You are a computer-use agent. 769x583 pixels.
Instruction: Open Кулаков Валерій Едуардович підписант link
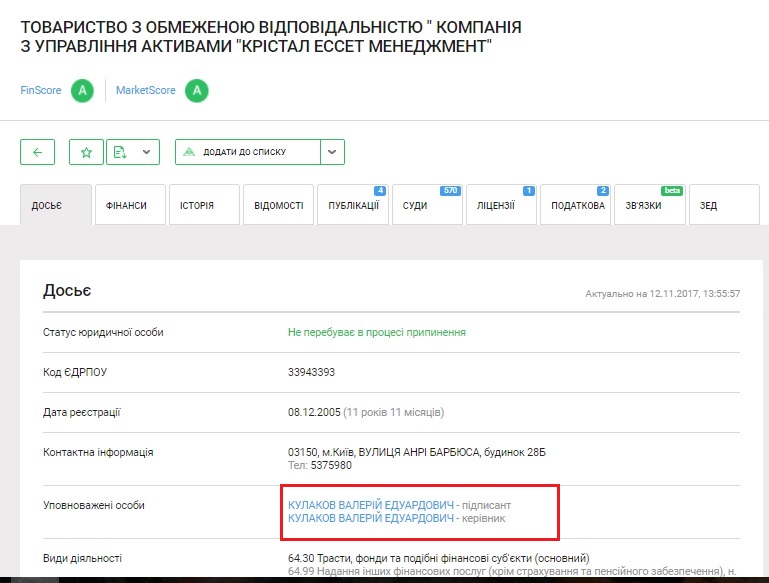coord(370,505)
